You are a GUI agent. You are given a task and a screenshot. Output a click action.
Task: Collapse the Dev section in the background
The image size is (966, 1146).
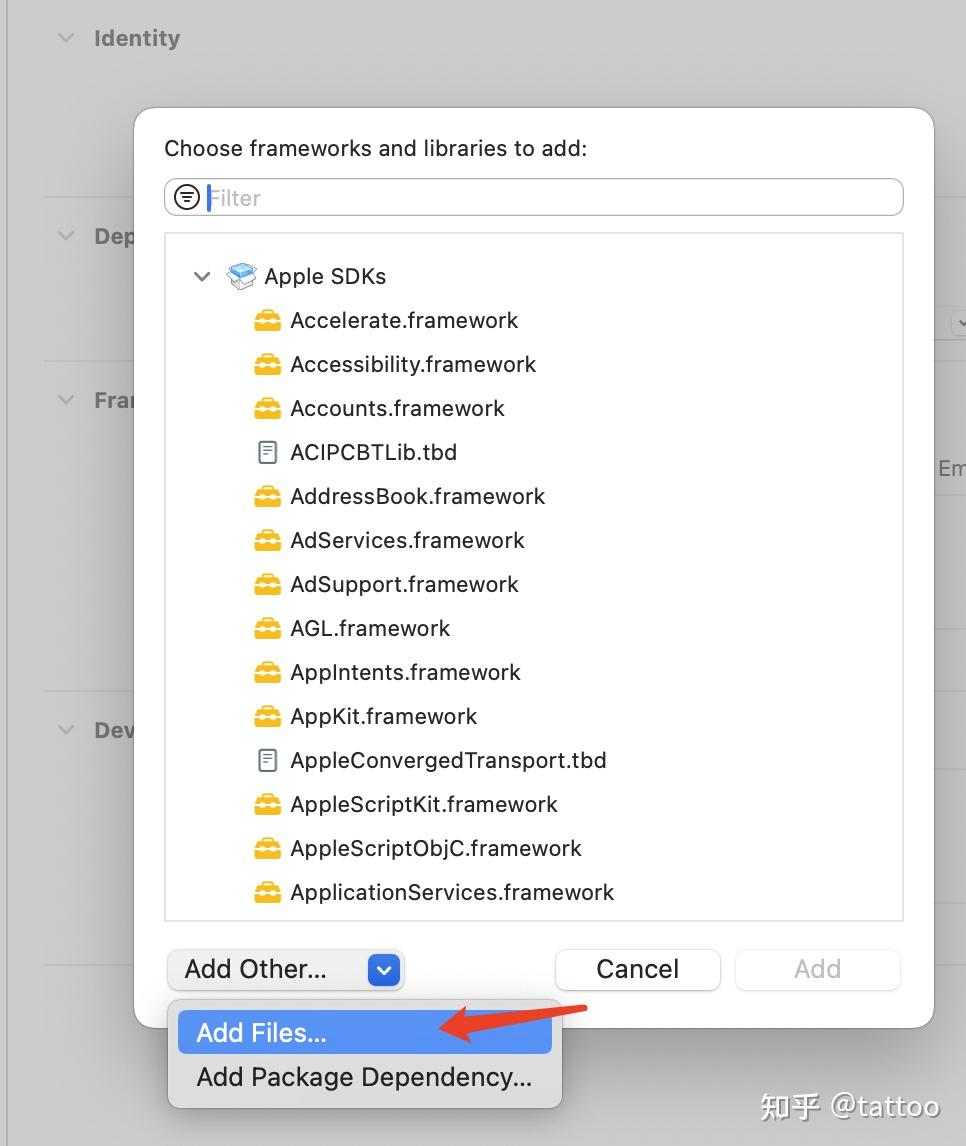click(x=65, y=730)
